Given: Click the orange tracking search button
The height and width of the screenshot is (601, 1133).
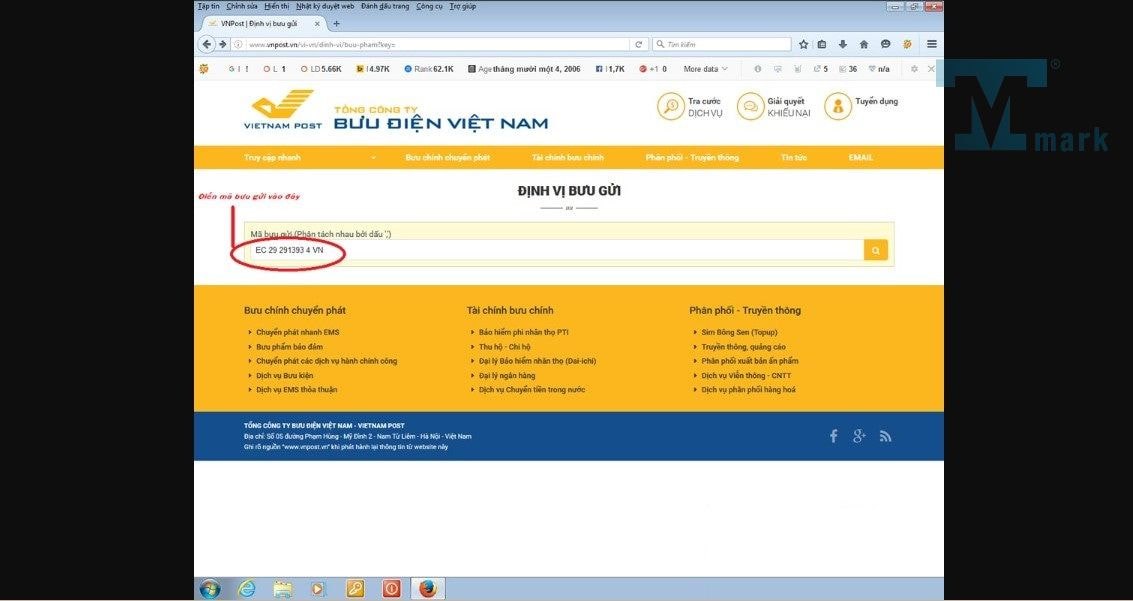Looking at the screenshot, I should [876, 251].
